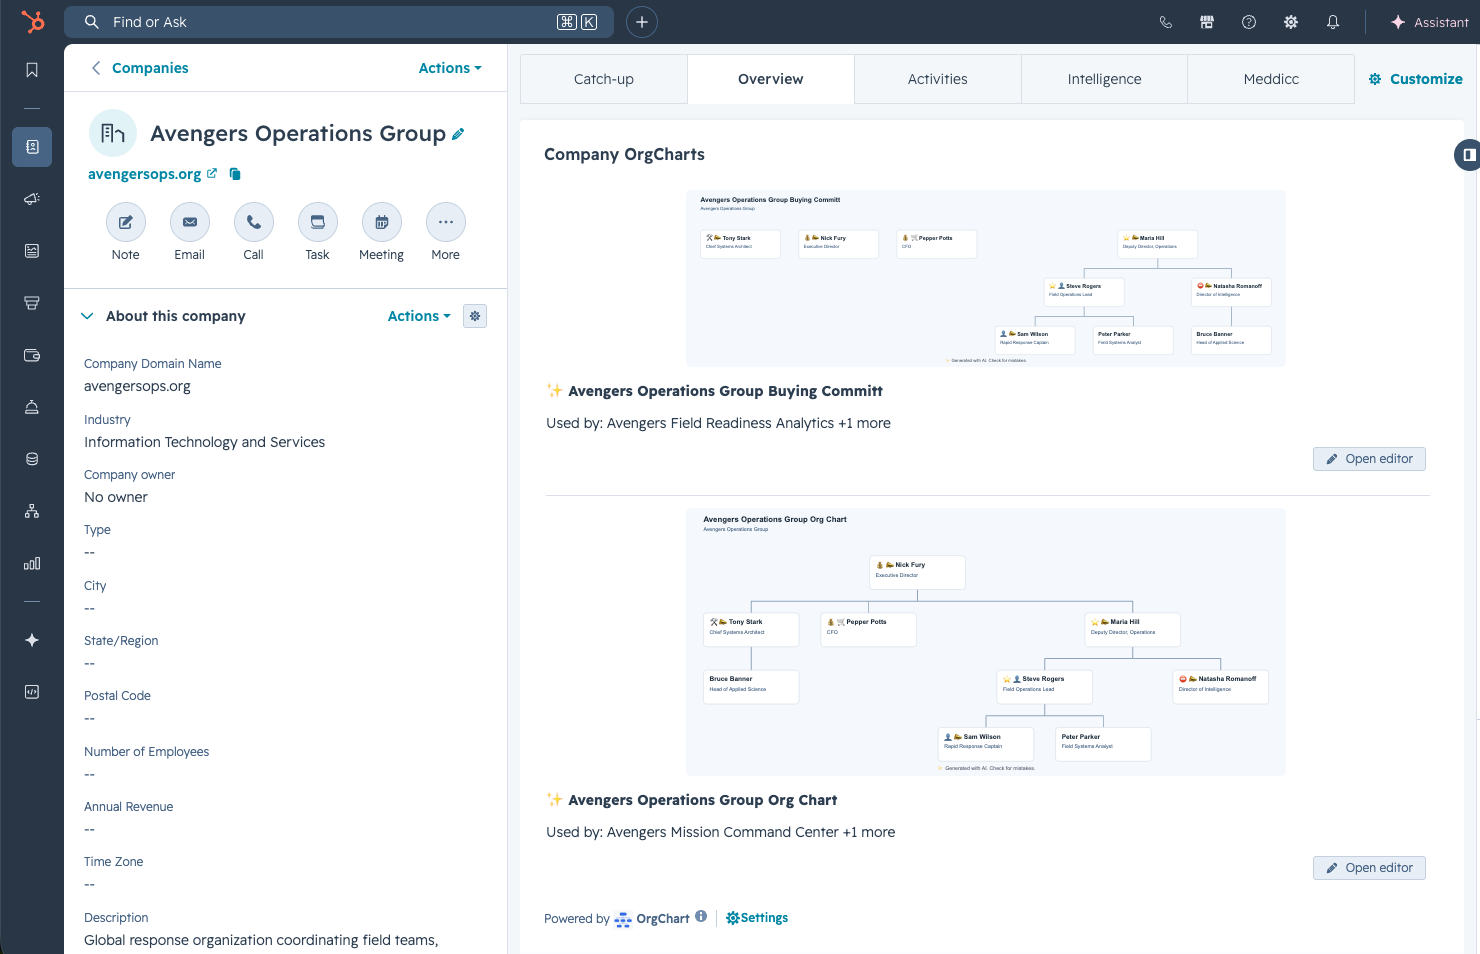
Task: Open the Reporting bar chart sidebar icon
Action: tap(32, 563)
